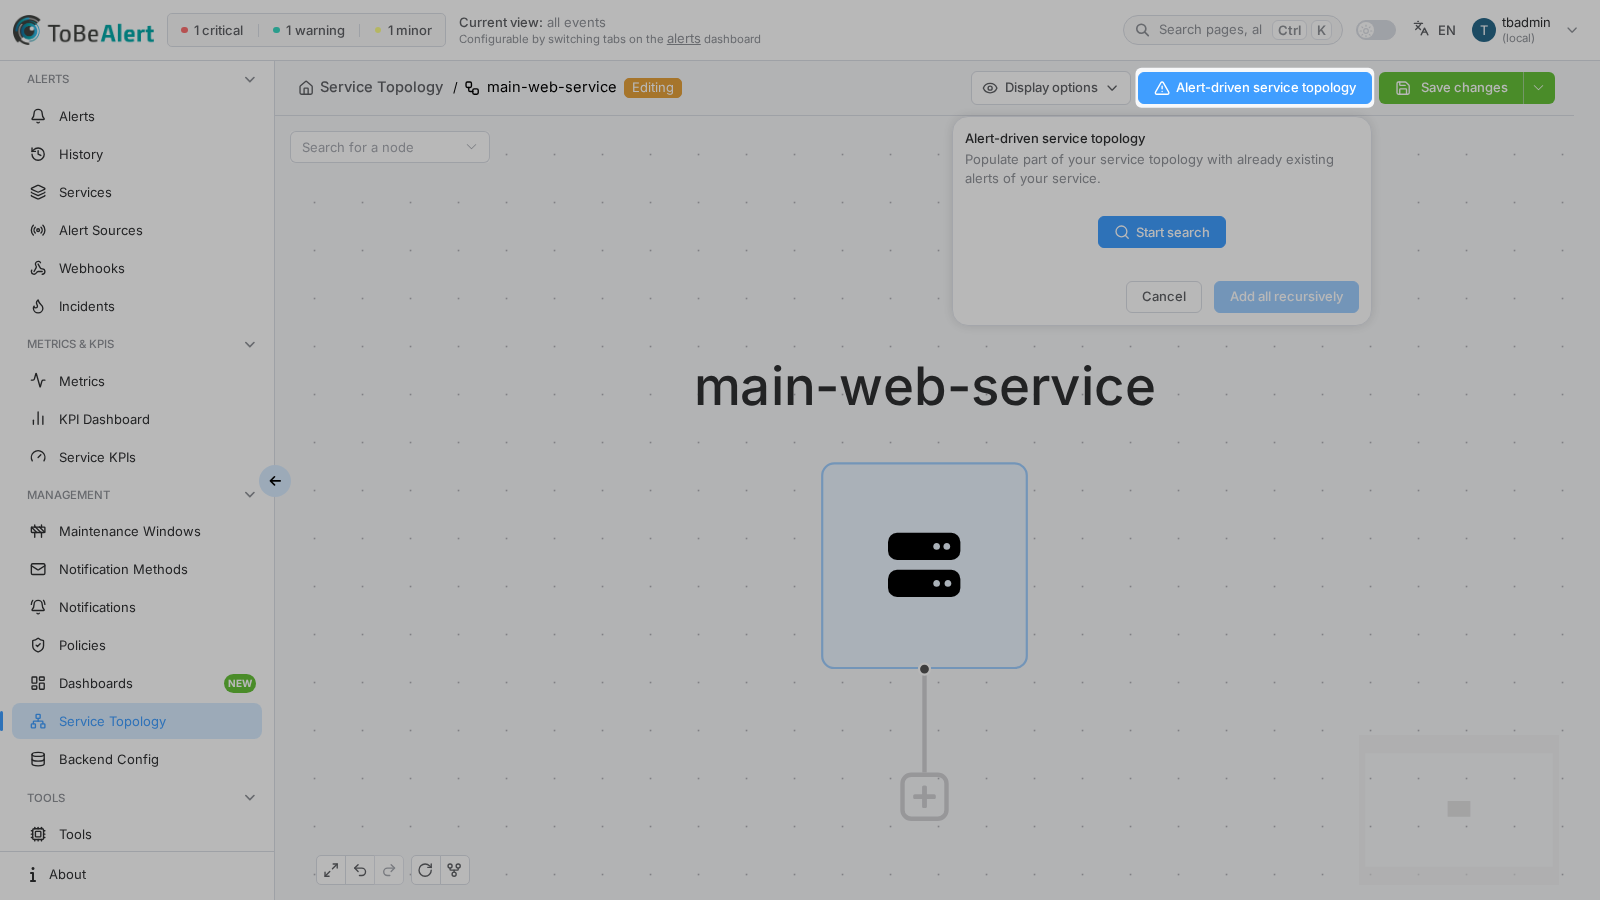Screen dimensions: 1600x900
Task: Follow the alerts dashboard link
Action: point(684,39)
